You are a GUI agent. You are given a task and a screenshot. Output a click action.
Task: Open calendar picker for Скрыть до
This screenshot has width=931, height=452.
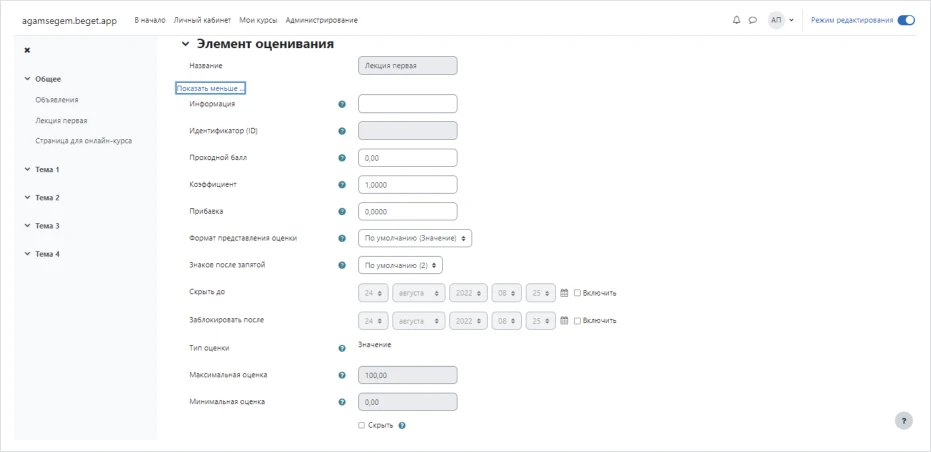pyautogui.click(x=564, y=293)
